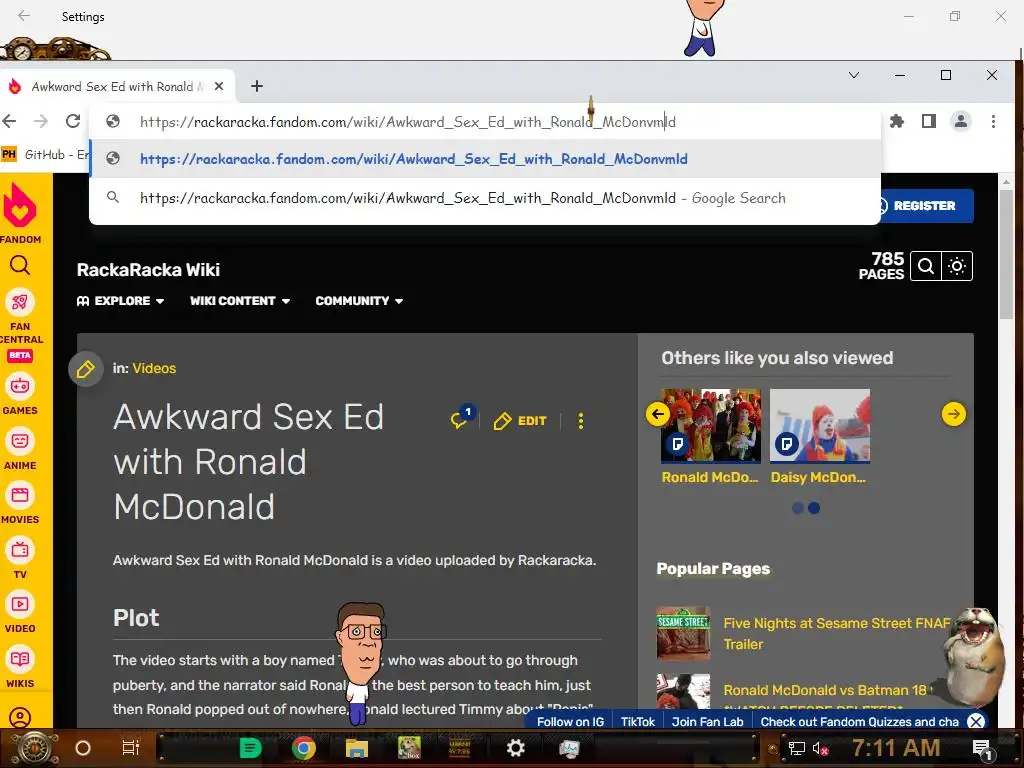Image resolution: width=1024 pixels, height=768 pixels.
Task: Click Join Fan Lab link
Action: click(707, 722)
